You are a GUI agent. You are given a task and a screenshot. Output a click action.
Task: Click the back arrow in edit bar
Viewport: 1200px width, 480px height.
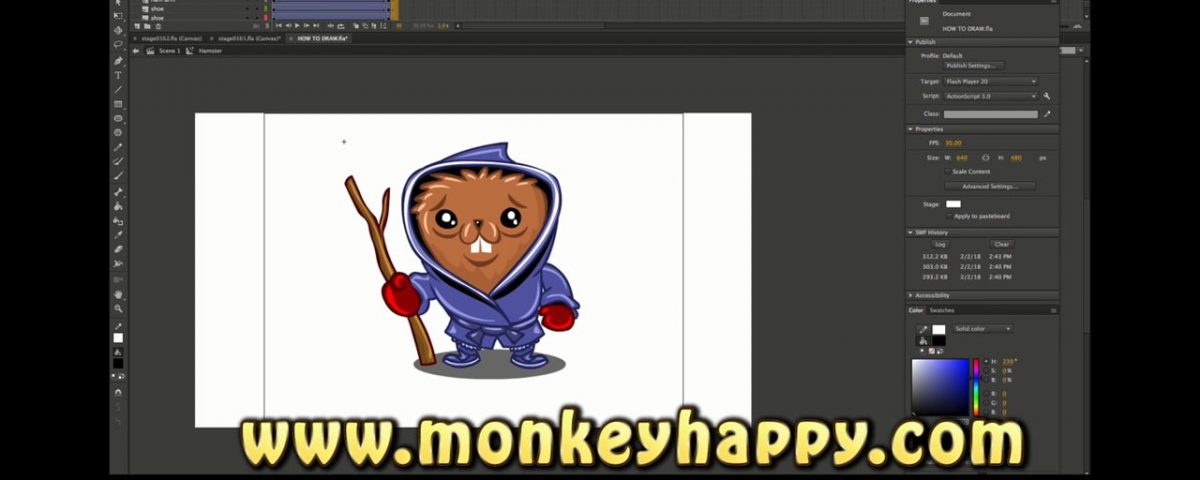pyautogui.click(x=135, y=51)
